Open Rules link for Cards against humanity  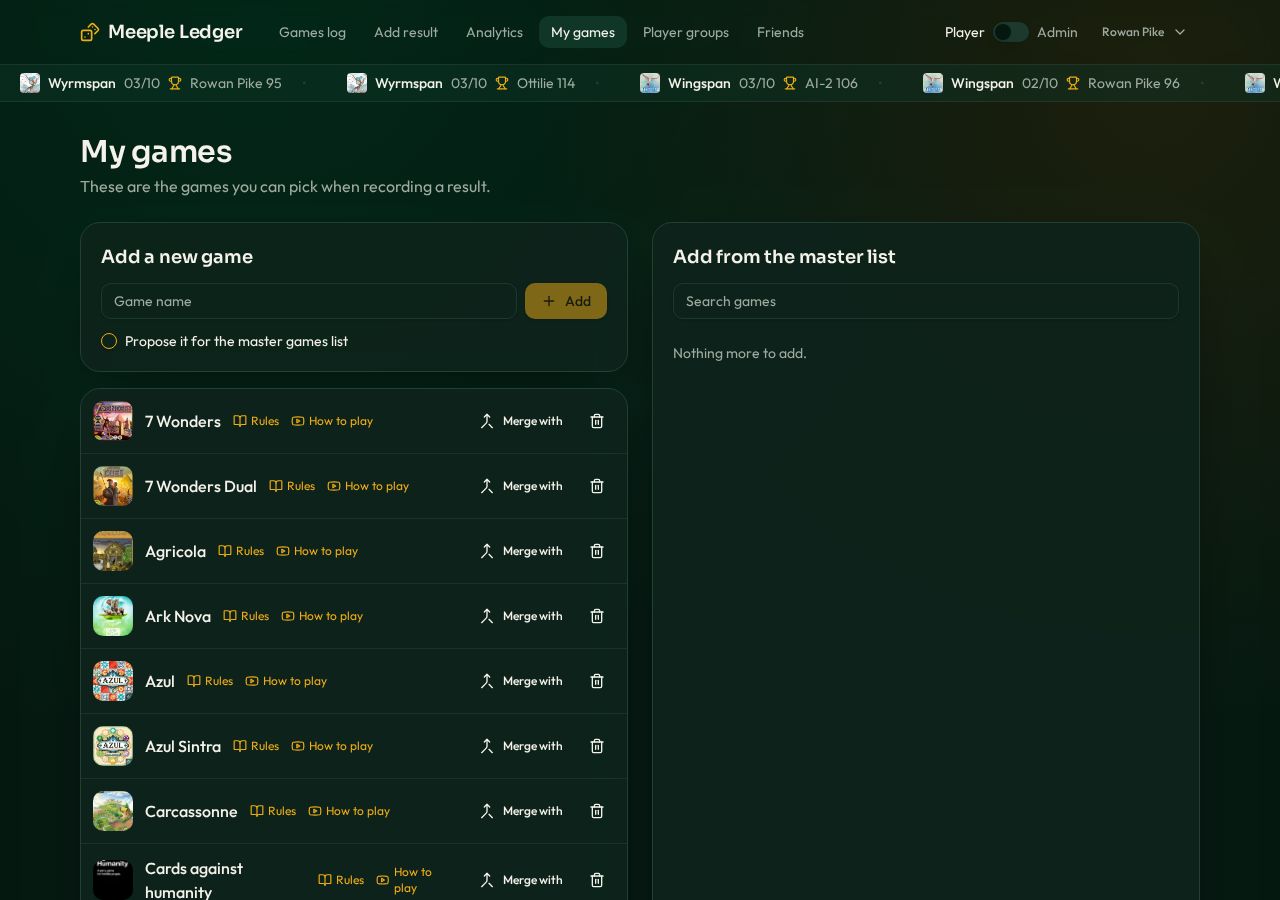341,880
